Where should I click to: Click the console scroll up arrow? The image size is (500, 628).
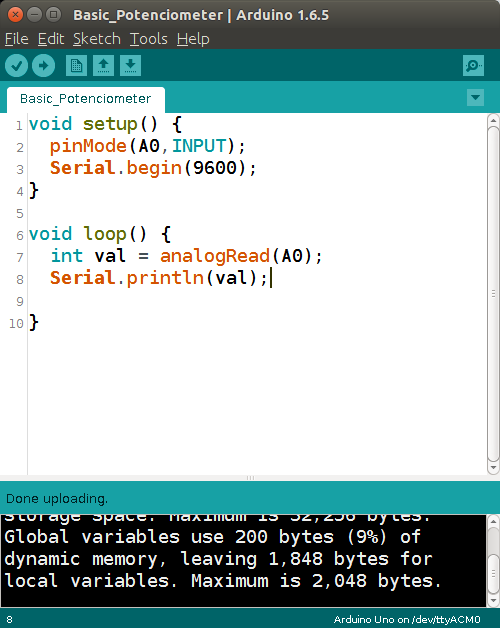pyautogui.click(x=493, y=521)
